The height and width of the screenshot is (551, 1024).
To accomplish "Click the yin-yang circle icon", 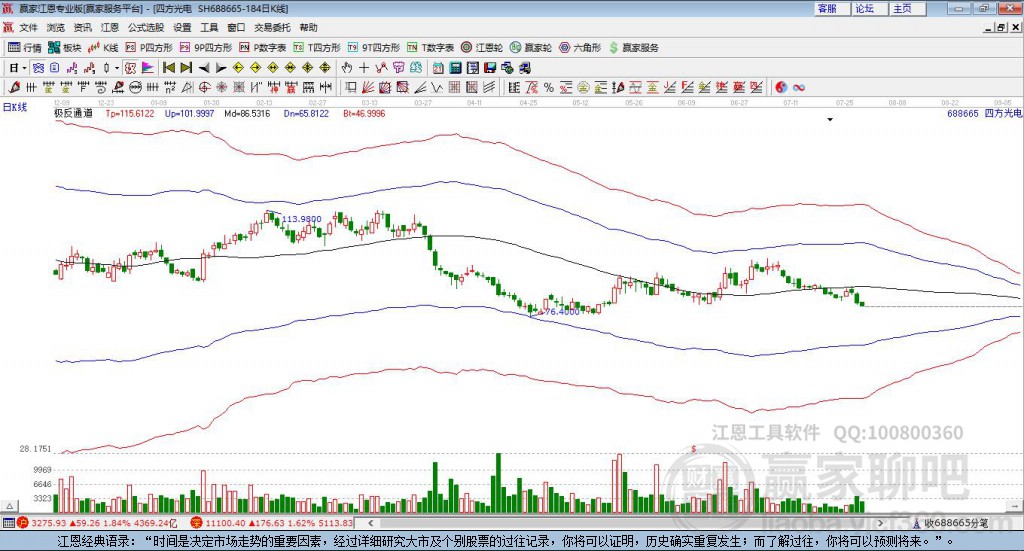I will pos(781,87).
